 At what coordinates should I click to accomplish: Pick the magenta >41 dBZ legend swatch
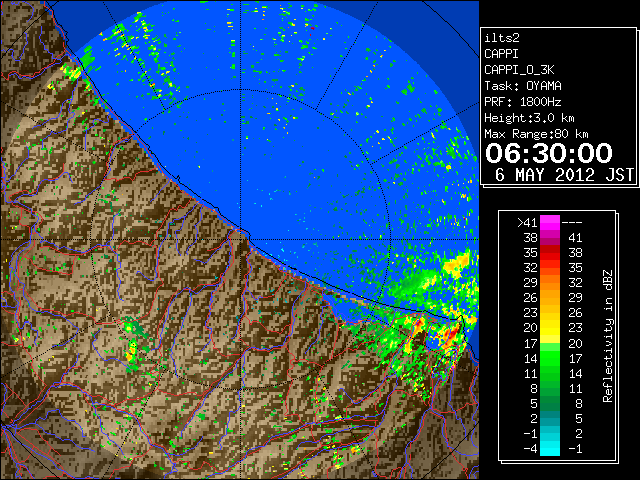pos(550,223)
